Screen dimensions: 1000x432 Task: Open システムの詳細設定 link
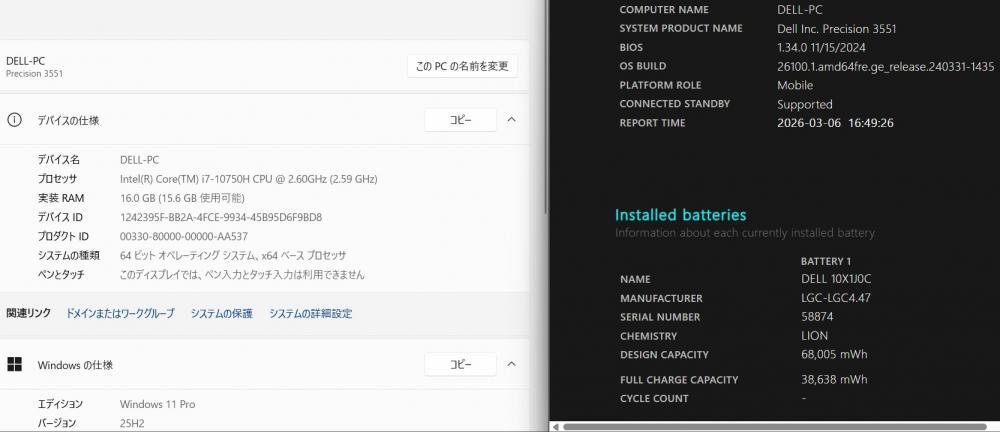click(310, 313)
